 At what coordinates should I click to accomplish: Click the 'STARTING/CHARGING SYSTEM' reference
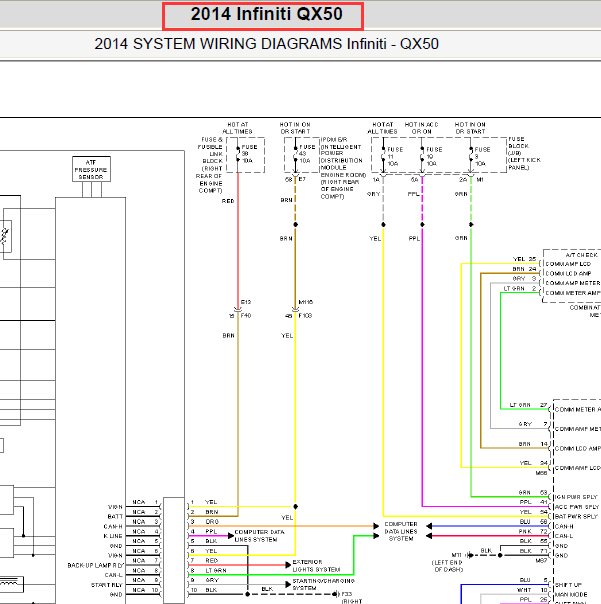(323, 585)
